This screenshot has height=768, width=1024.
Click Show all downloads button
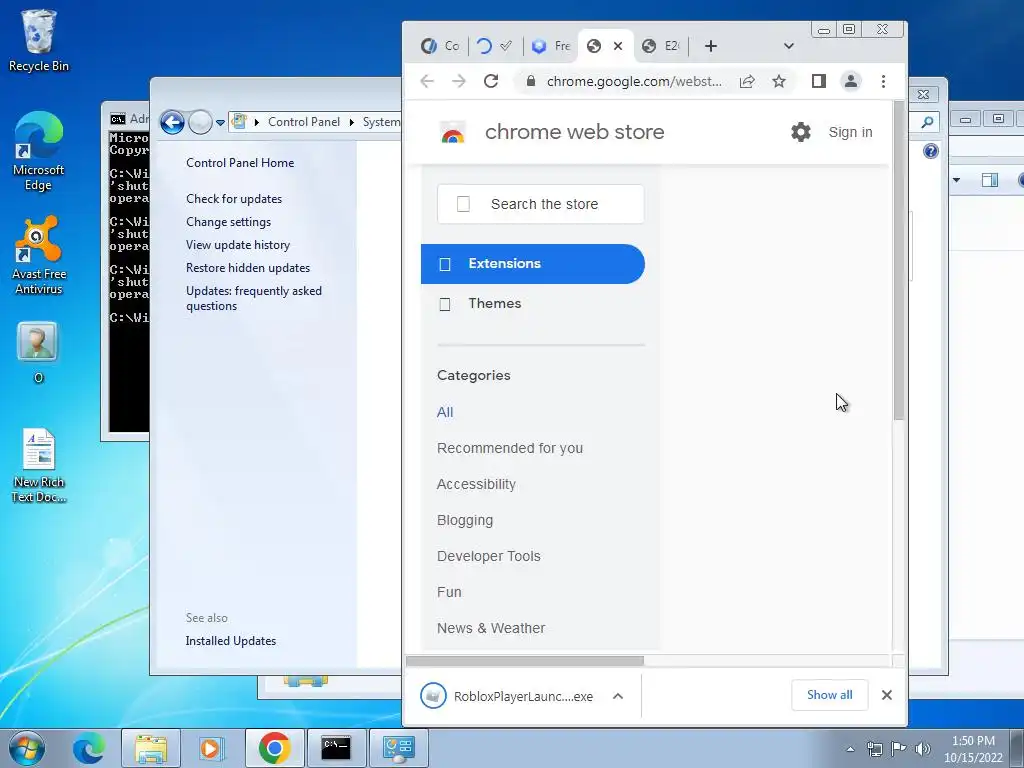pyautogui.click(x=829, y=695)
